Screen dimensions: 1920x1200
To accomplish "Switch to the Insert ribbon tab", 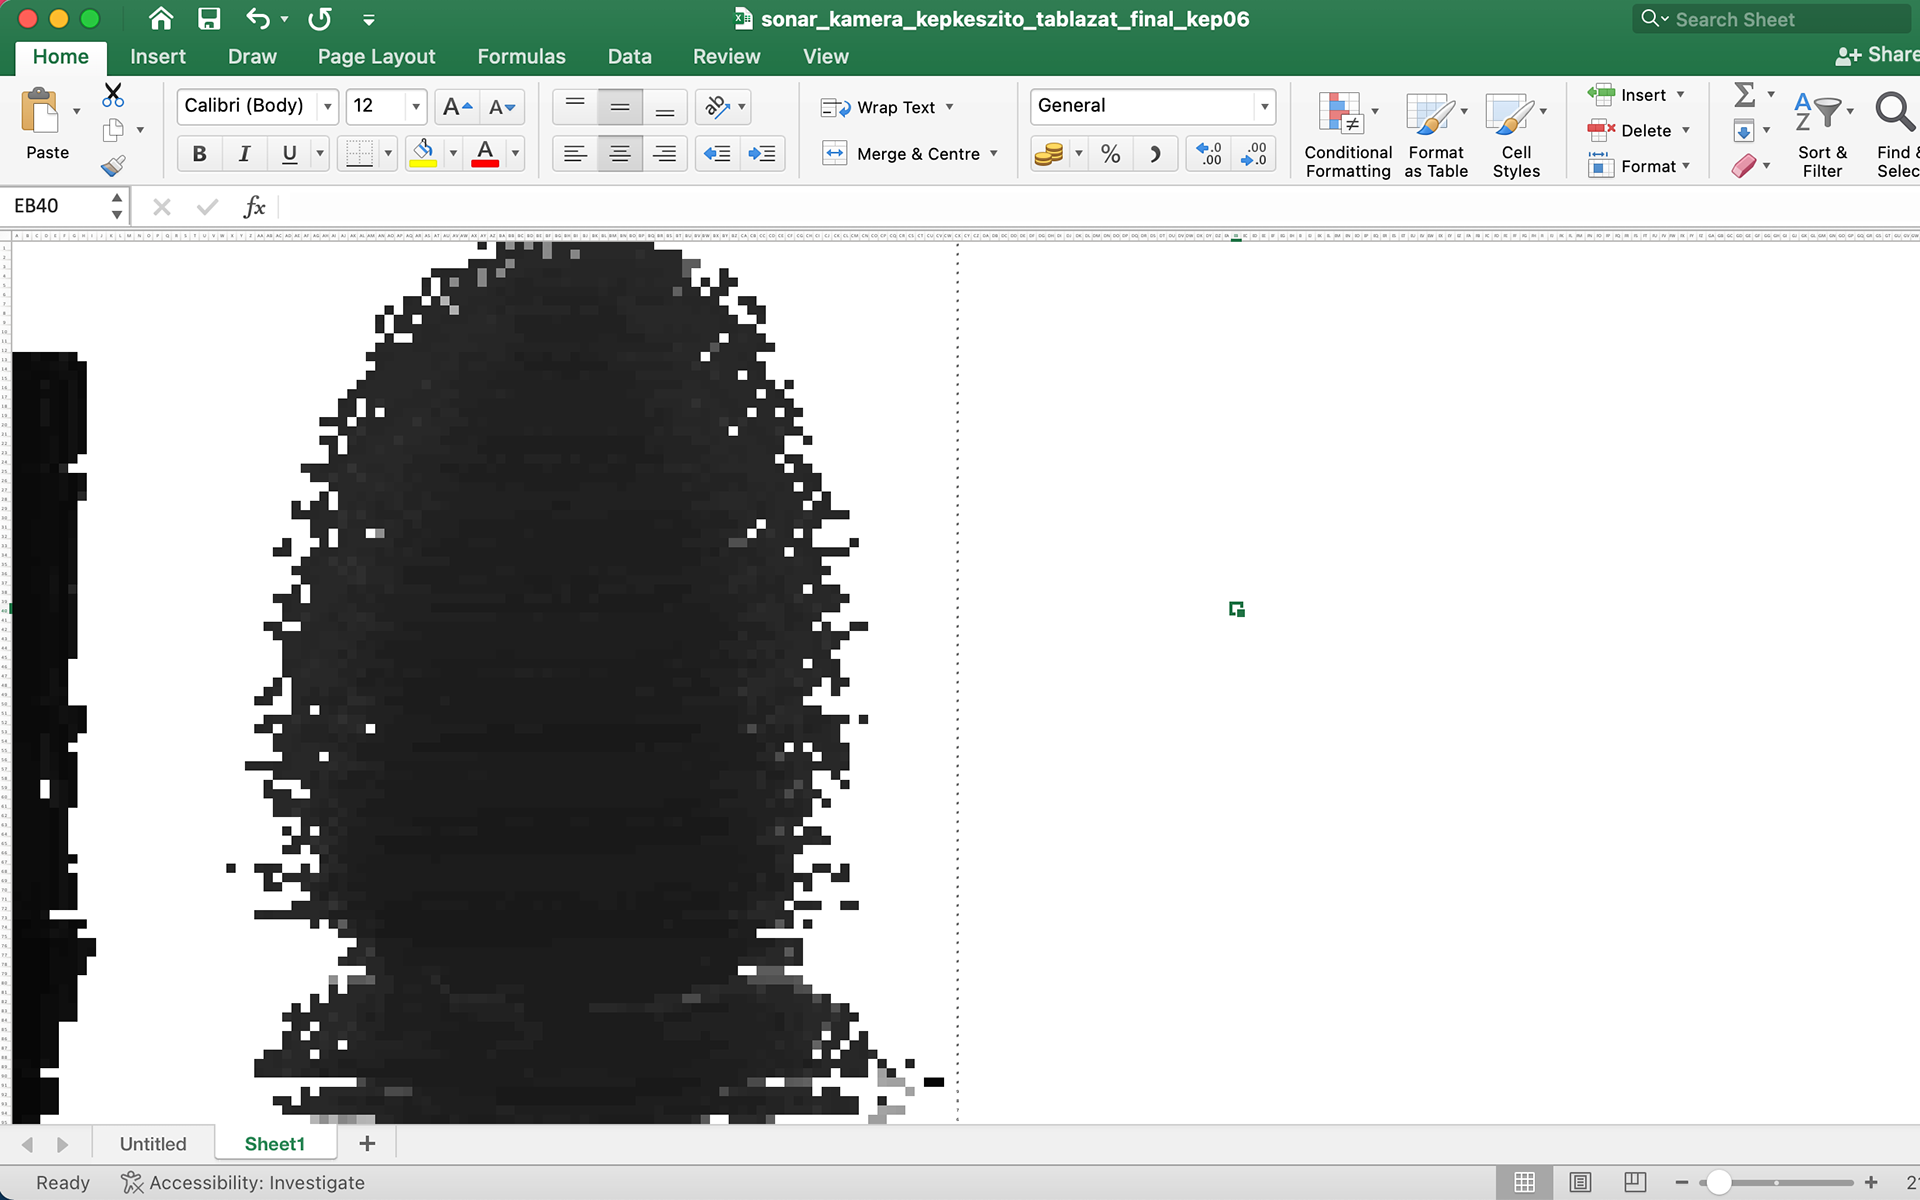I will tap(158, 57).
